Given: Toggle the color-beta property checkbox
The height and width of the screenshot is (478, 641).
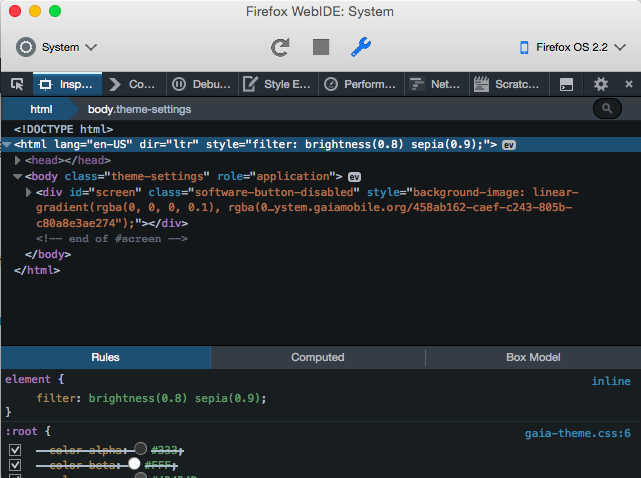Looking at the screenshot, I should [x=15, y=465].
